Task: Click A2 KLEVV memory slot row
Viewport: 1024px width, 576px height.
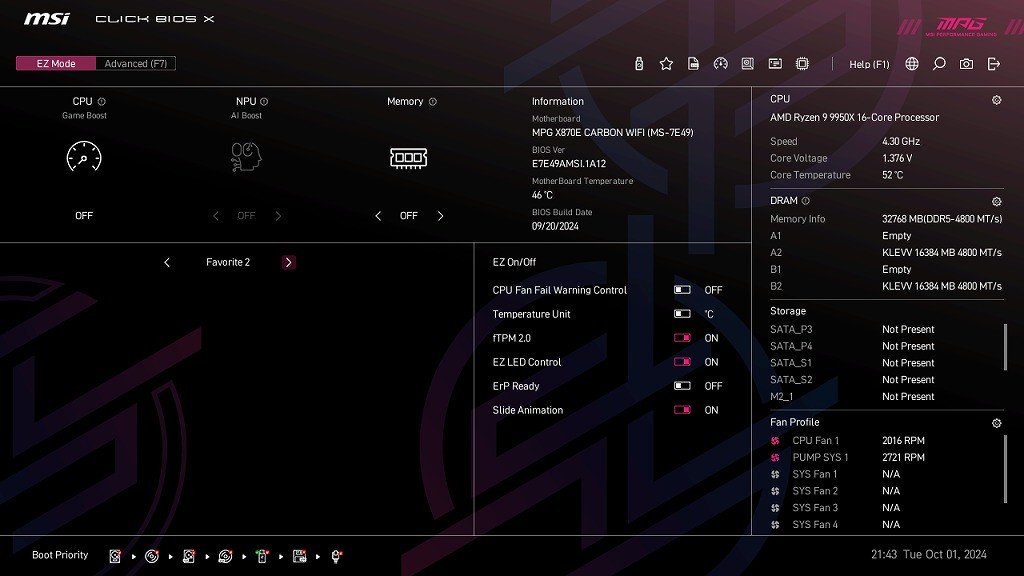Action: pos(886,252)
